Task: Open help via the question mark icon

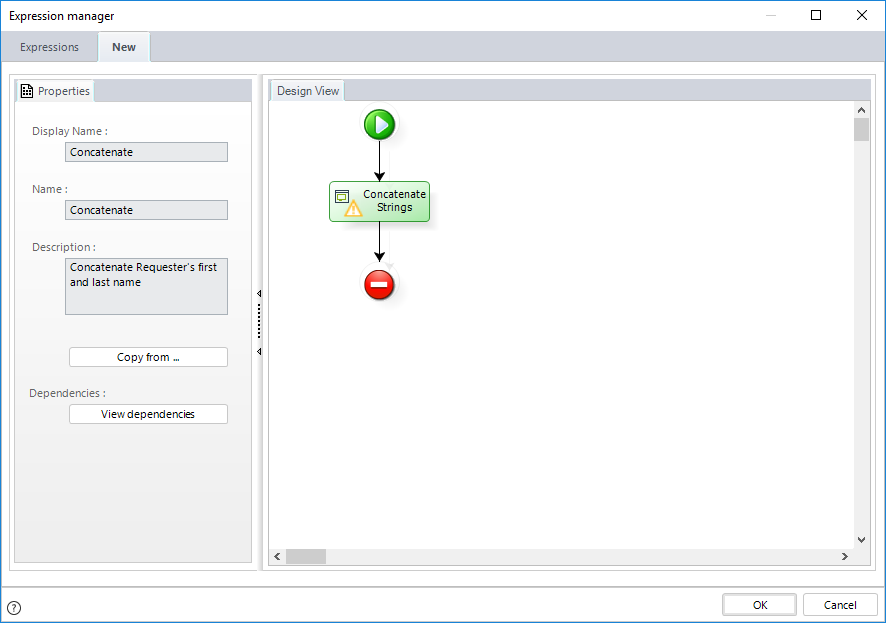Action: [14, 608]
